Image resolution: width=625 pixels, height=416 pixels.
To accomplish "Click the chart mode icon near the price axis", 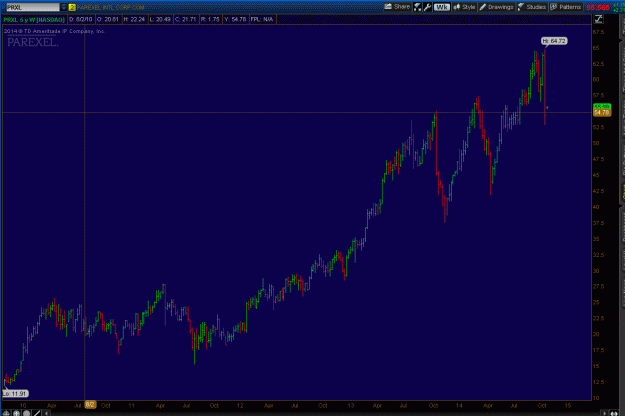I will (598, 19).
